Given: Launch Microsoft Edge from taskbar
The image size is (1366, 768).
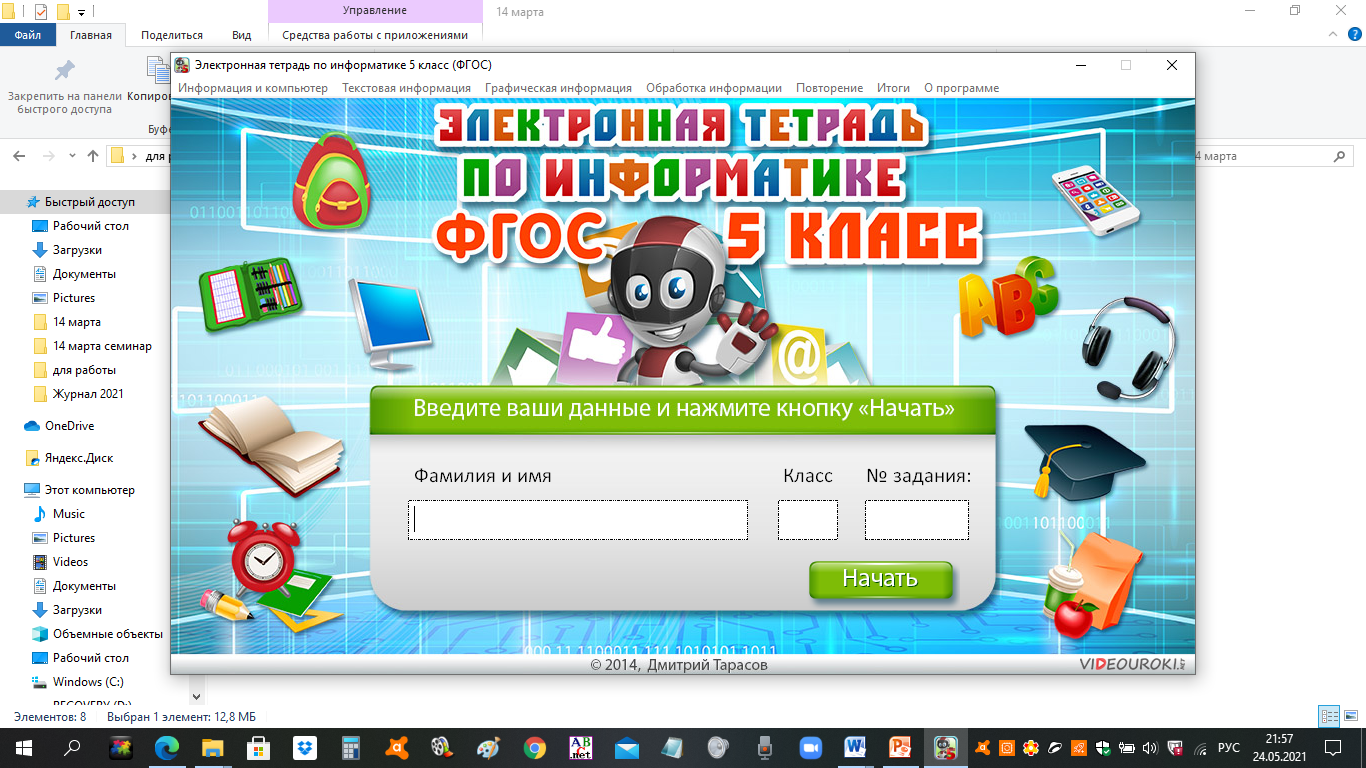Looking at the screenshot, I should [x=165, y=747].
